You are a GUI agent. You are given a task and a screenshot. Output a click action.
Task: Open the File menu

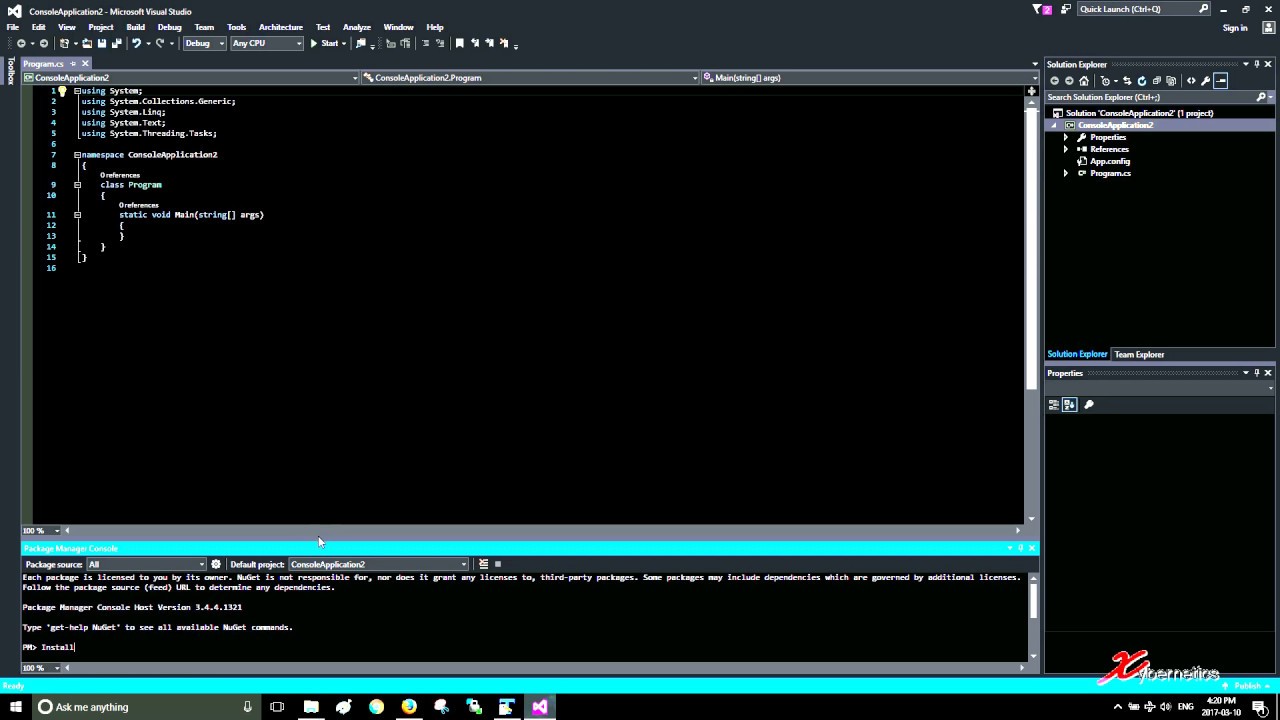tap(12, 27)
